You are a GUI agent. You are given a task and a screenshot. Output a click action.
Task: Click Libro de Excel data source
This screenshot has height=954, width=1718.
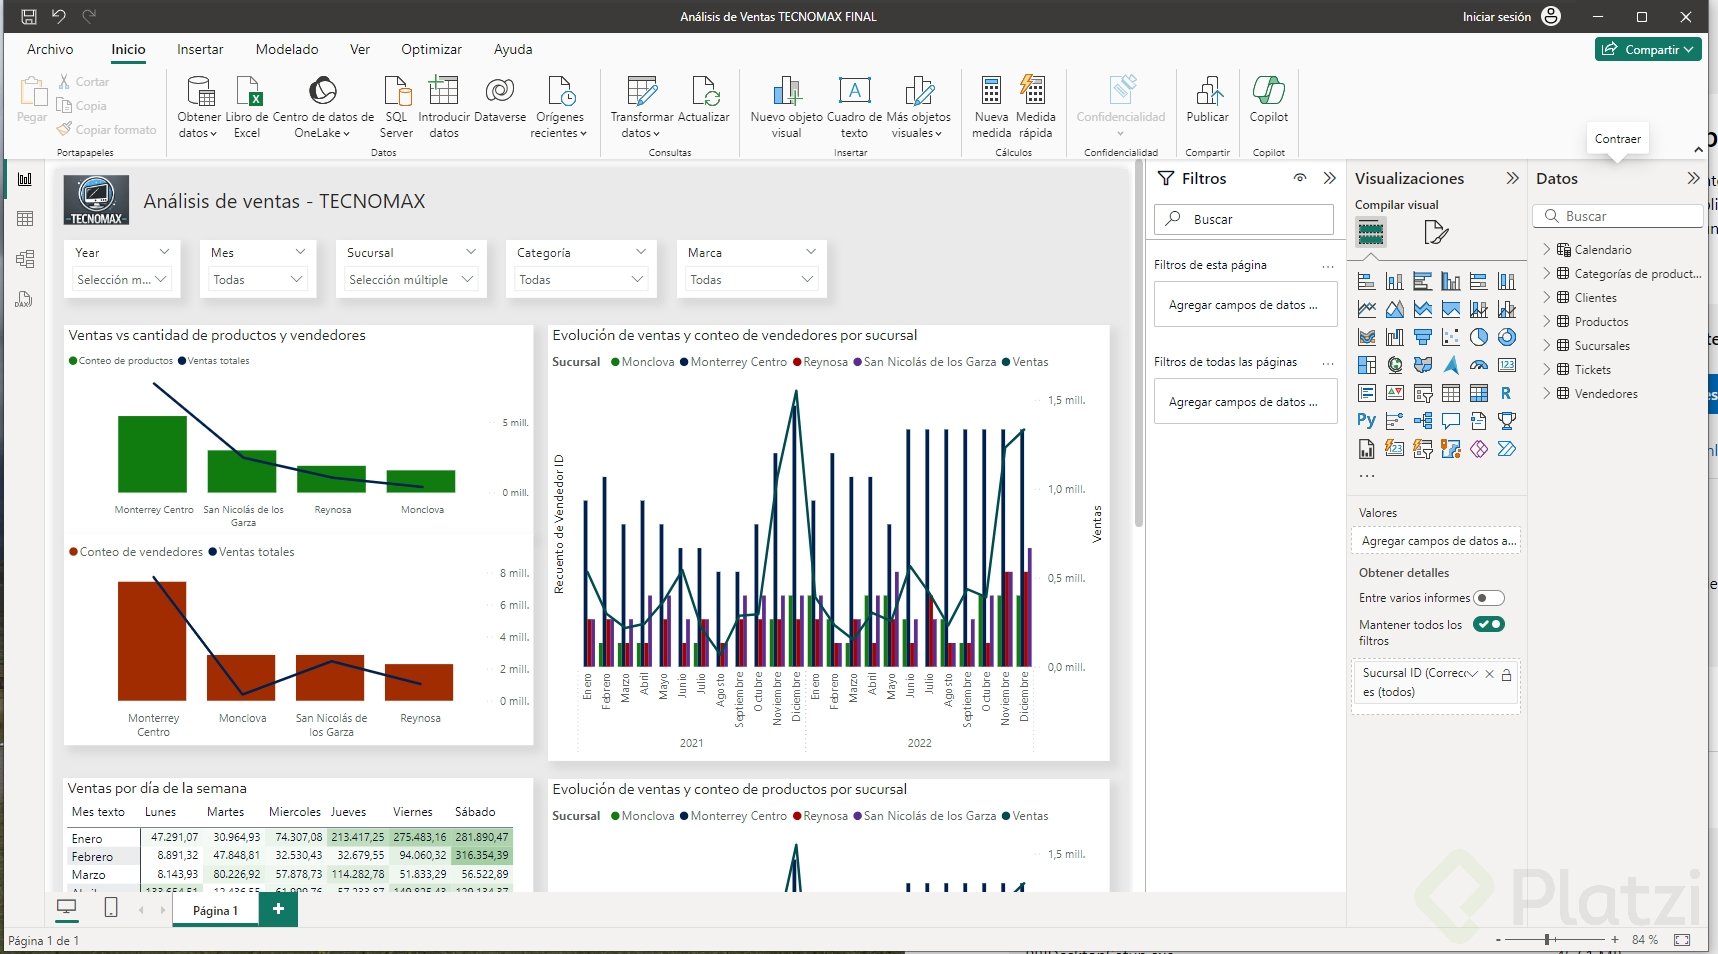pyautogui.click(x=247, y=93)
